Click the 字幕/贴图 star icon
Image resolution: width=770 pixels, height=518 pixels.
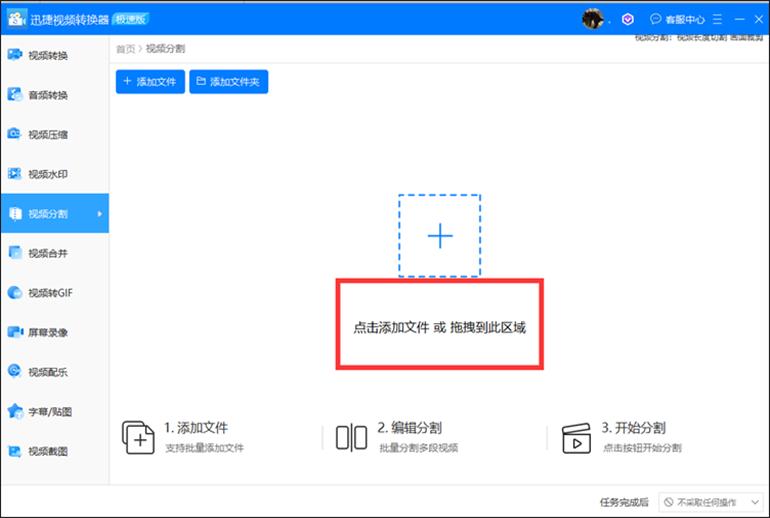(15, 411)
